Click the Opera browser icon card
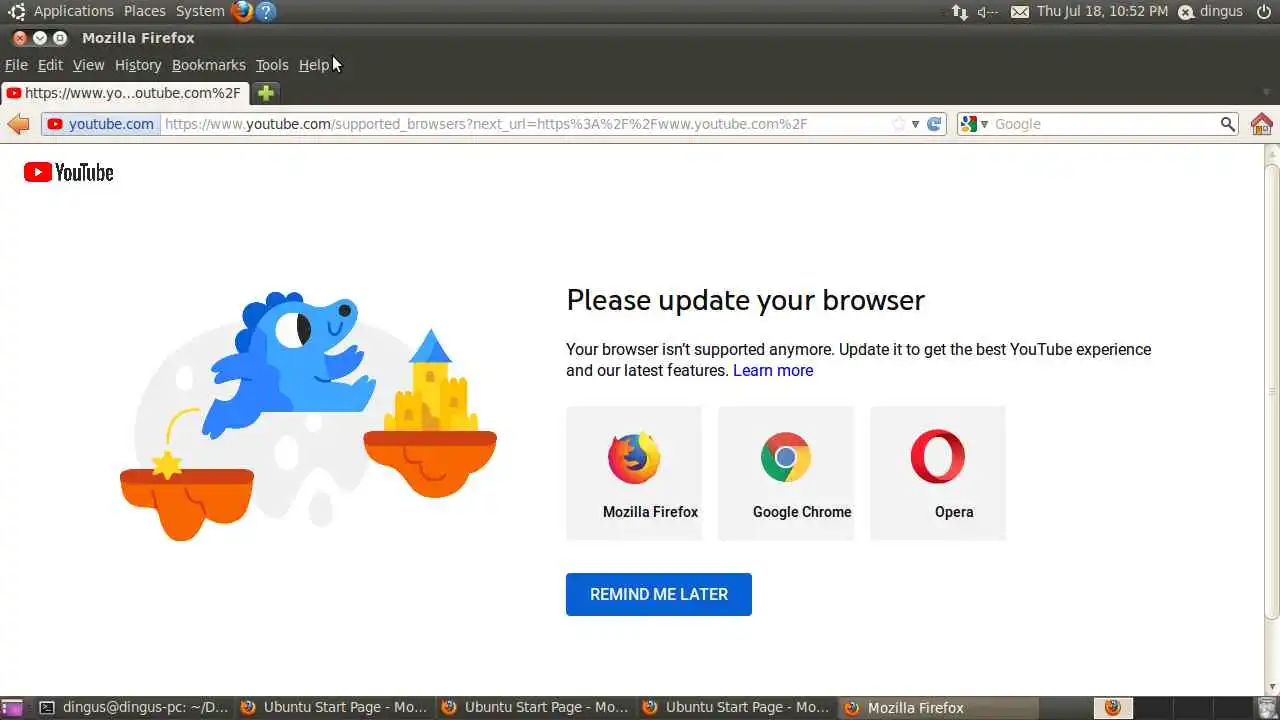This screenshot has height=720, width=1280. tap(938, 473)
